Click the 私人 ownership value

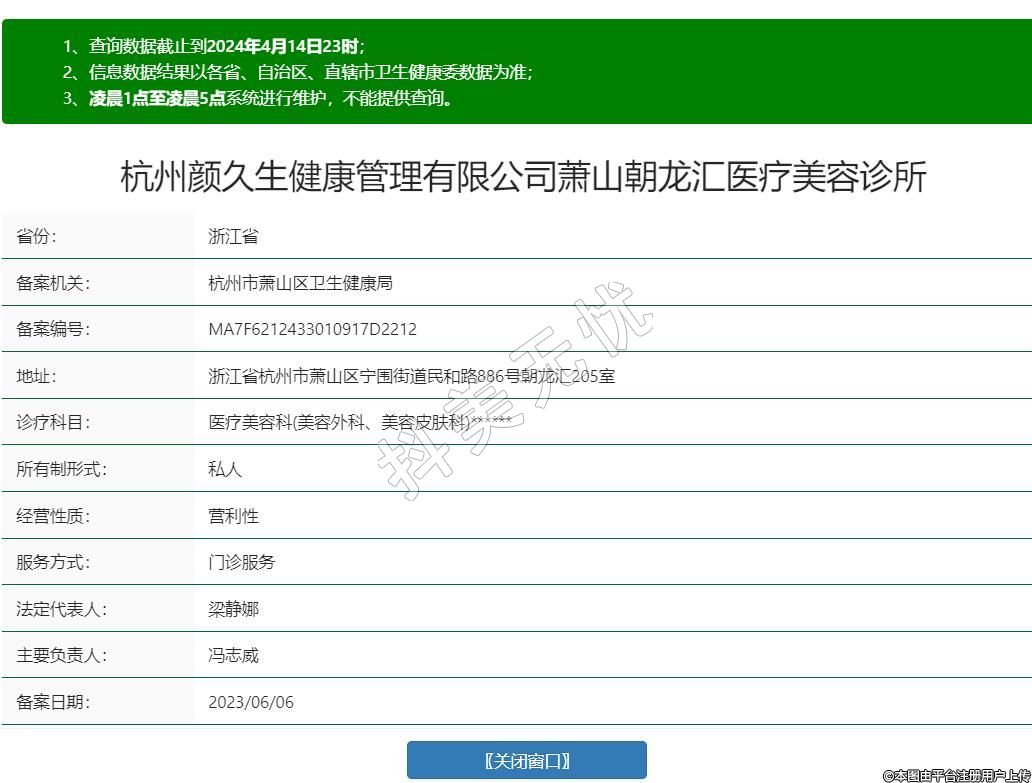[x=225, y=469]
